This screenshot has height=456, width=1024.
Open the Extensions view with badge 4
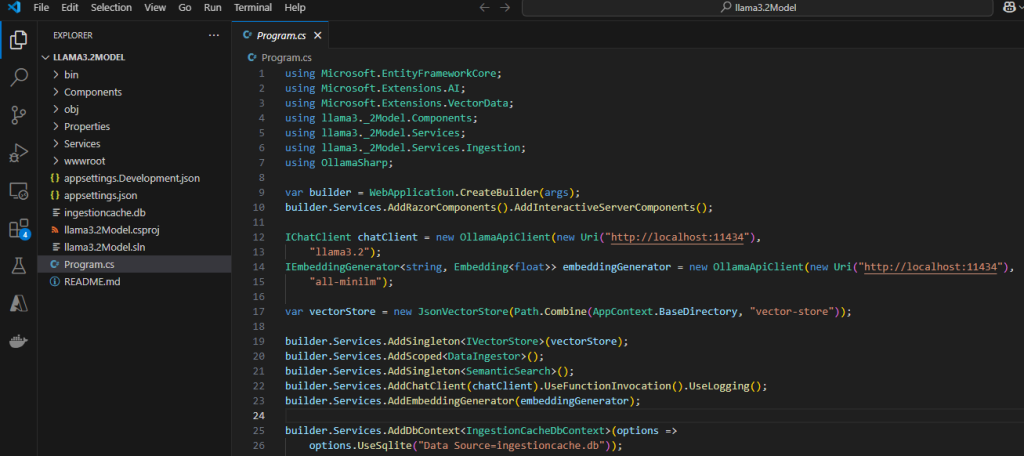click(18, 229)
